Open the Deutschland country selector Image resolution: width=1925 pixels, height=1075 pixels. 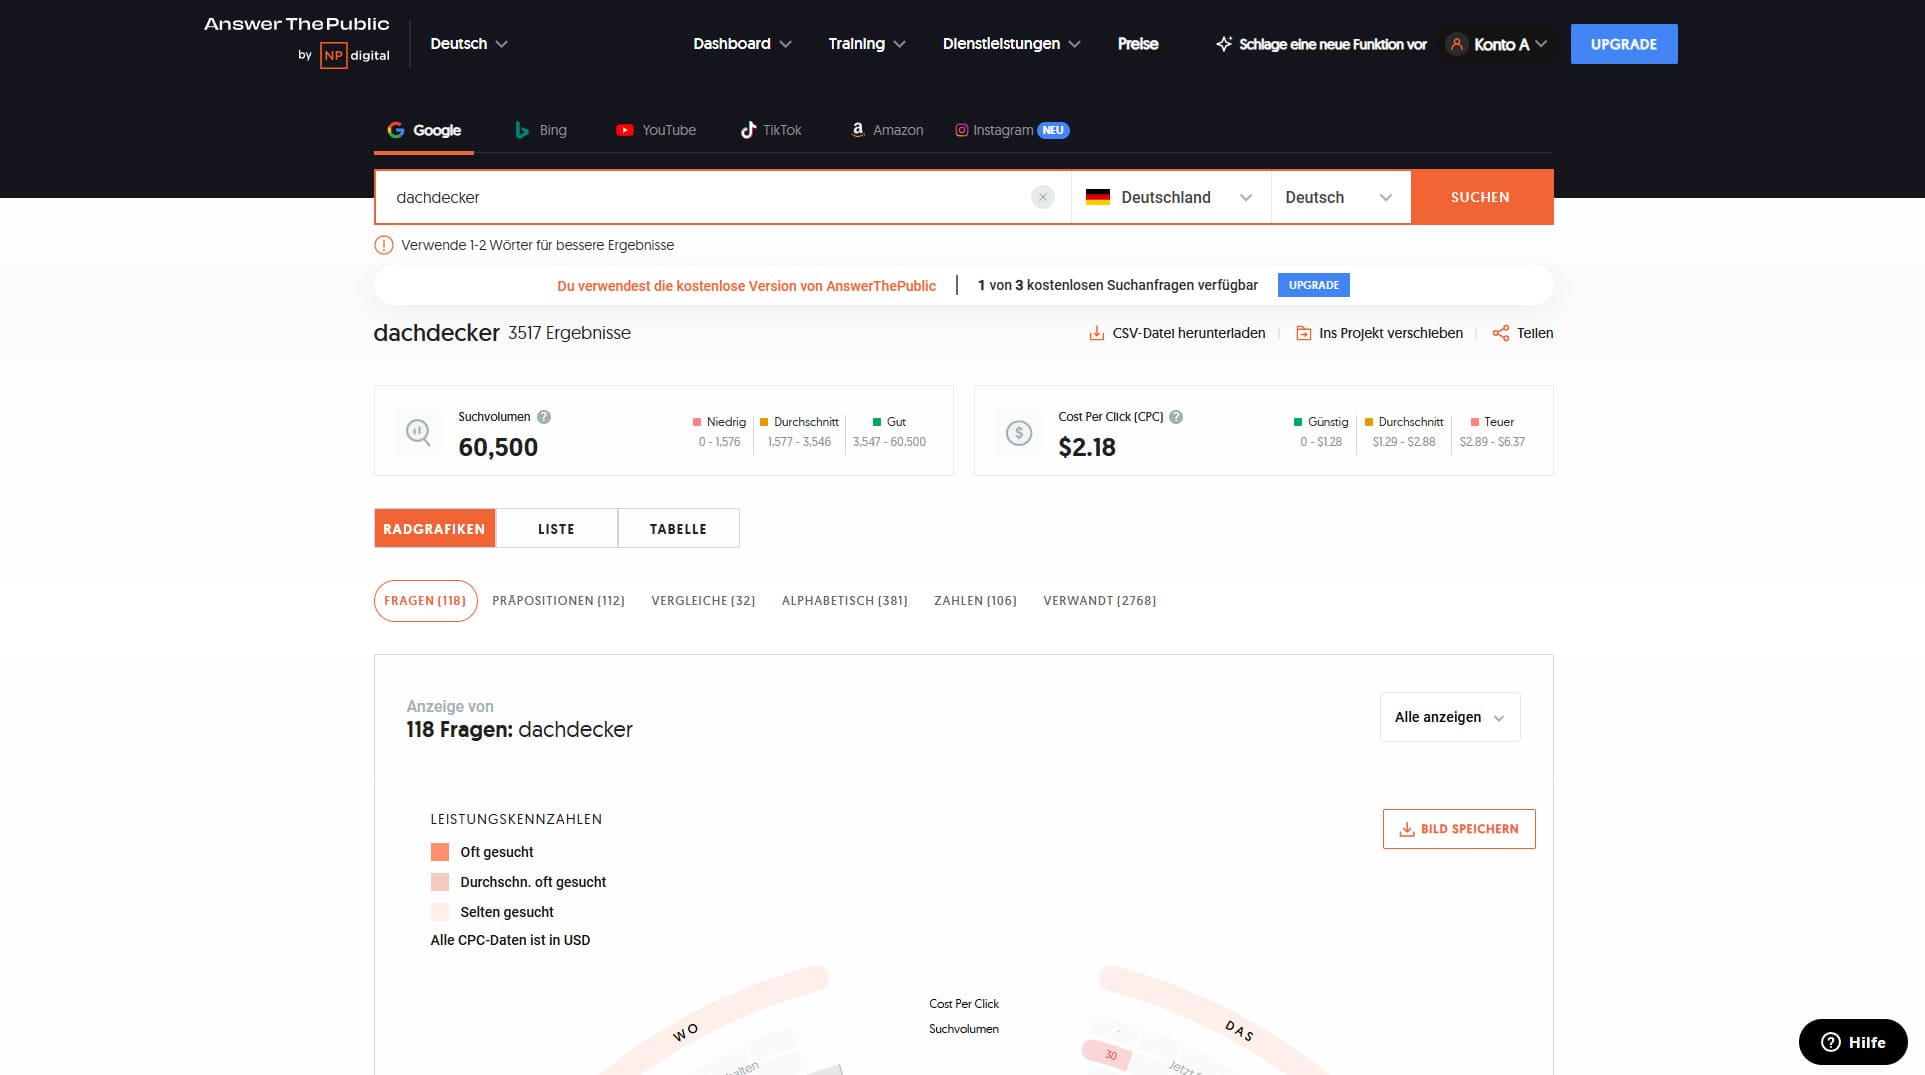click(1170, 197)
